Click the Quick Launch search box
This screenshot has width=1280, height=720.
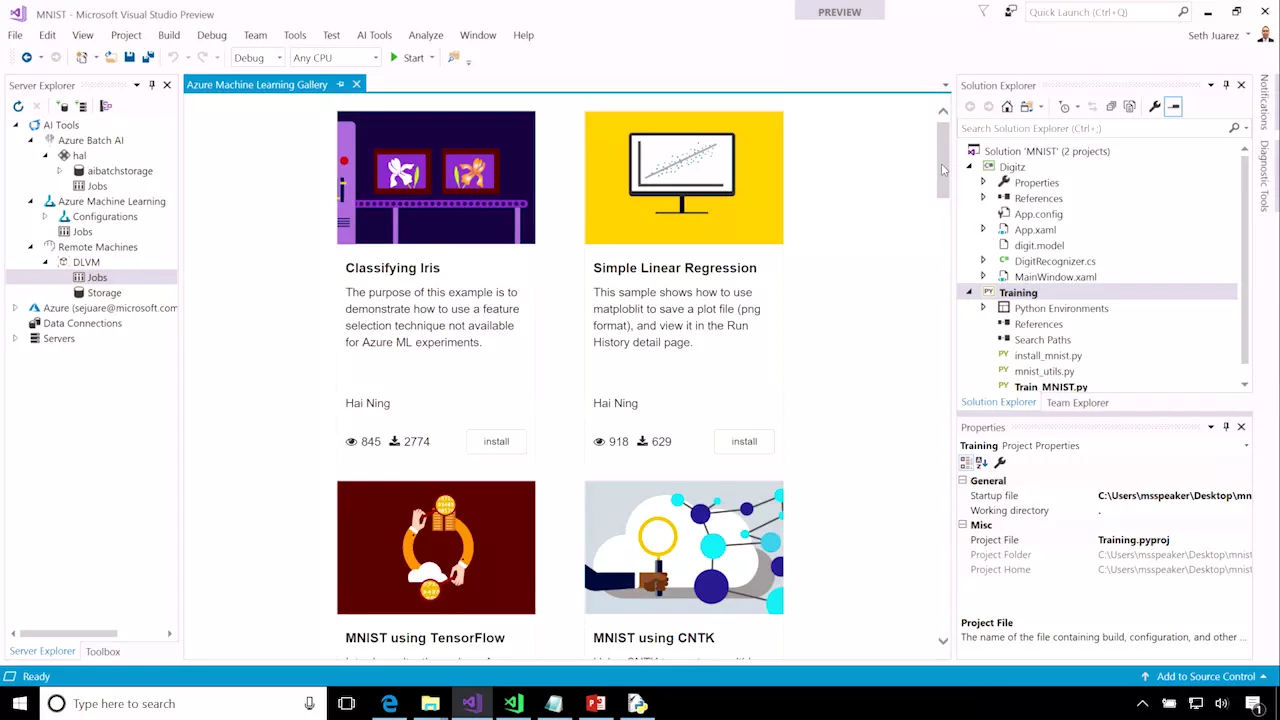click(1108, 12)
